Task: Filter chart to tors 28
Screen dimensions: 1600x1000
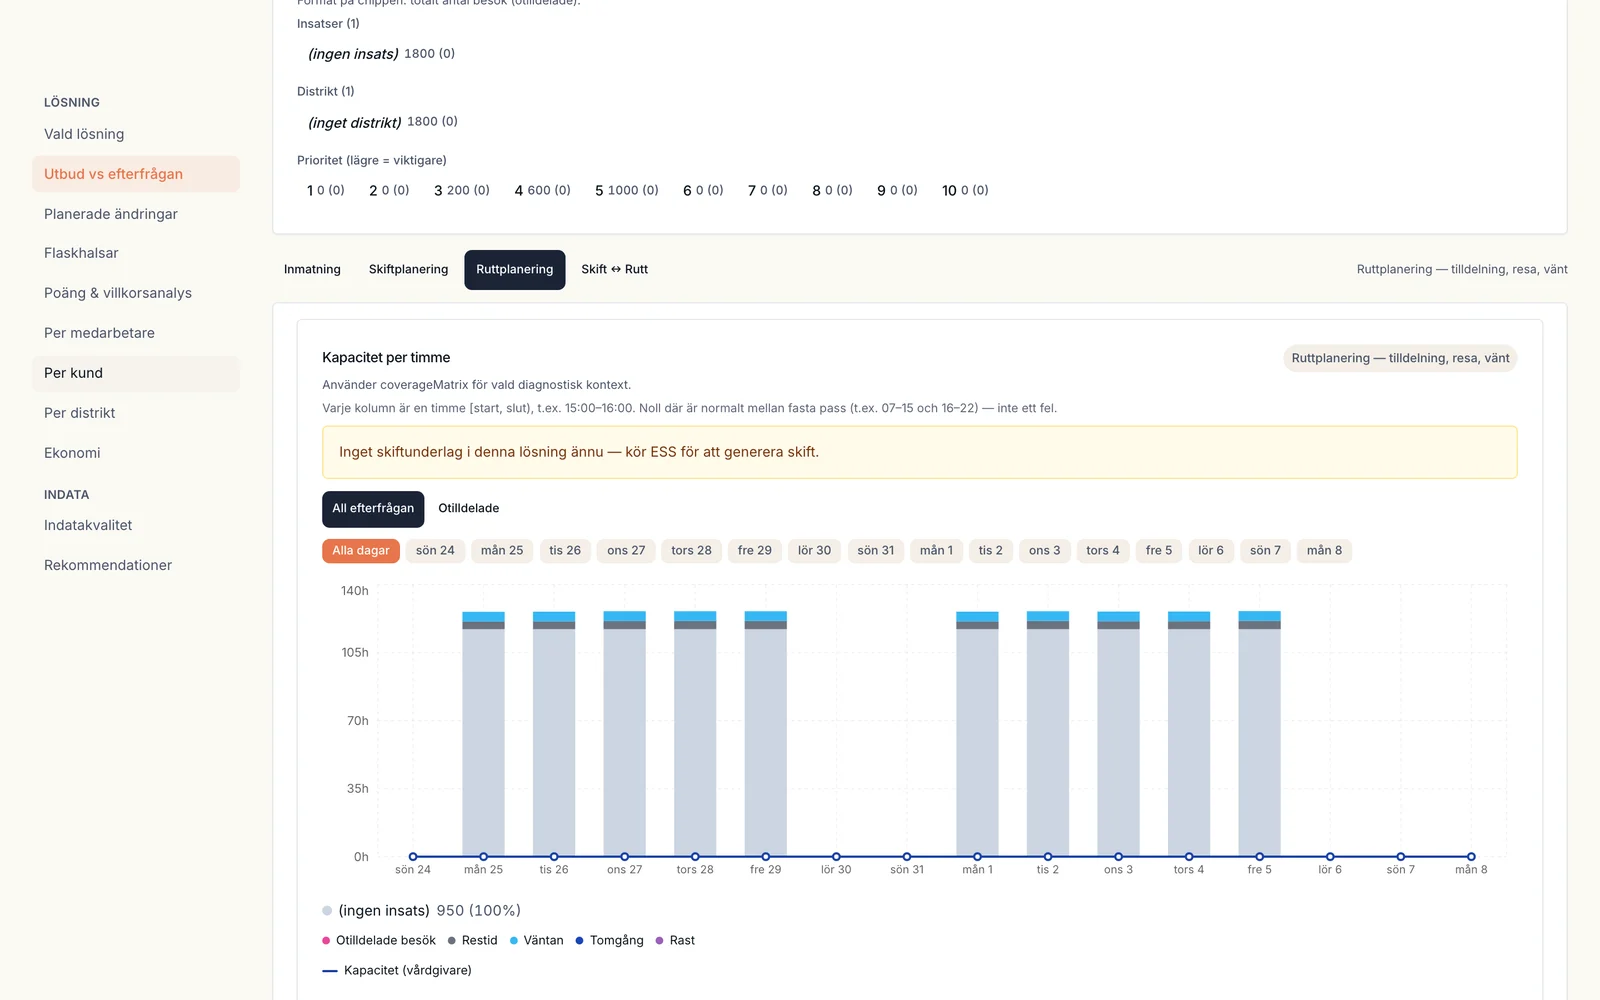Action: (692, 551)
